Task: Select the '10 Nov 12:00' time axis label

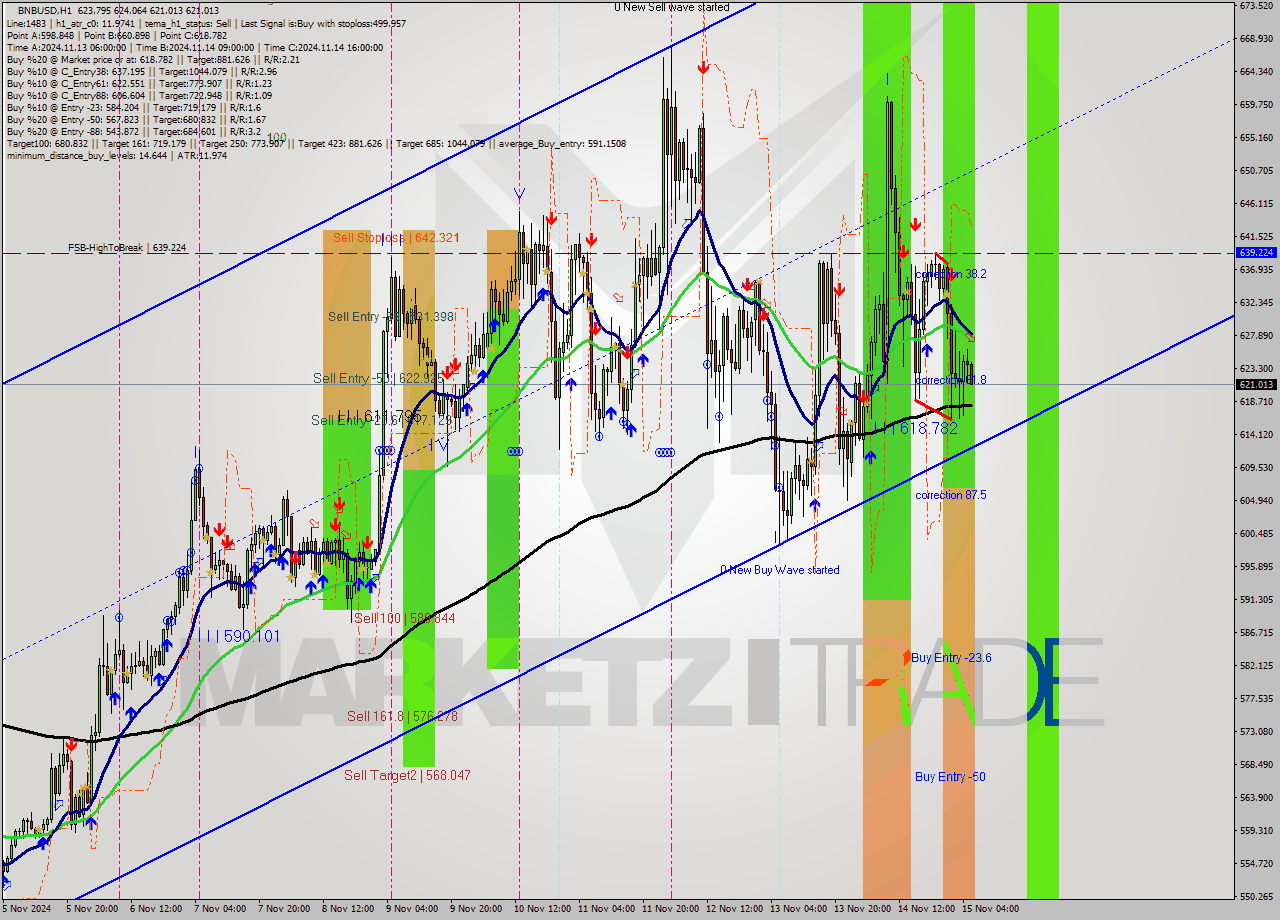Action: point(545,909)
